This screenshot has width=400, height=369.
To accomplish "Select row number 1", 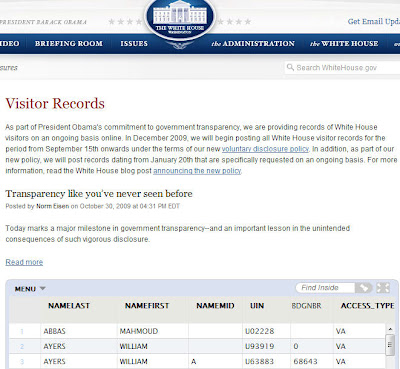I will click(22, 331).
